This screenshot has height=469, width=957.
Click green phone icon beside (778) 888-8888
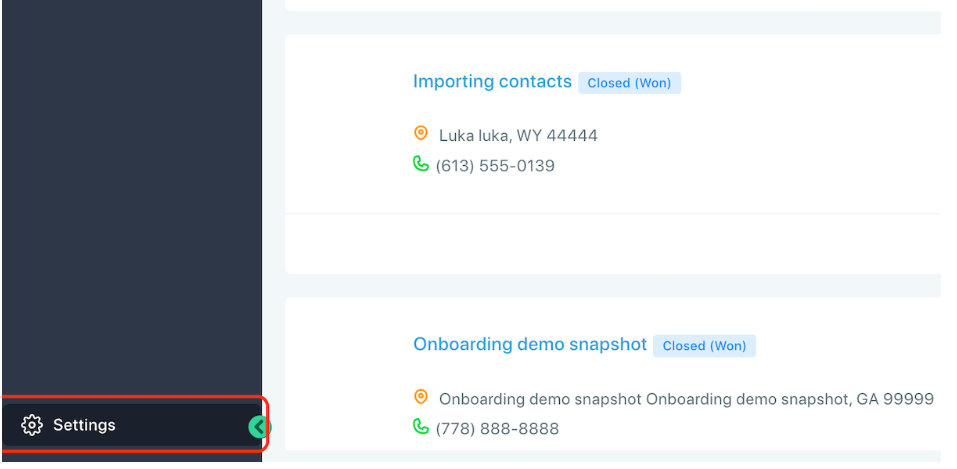coord(421,426)
